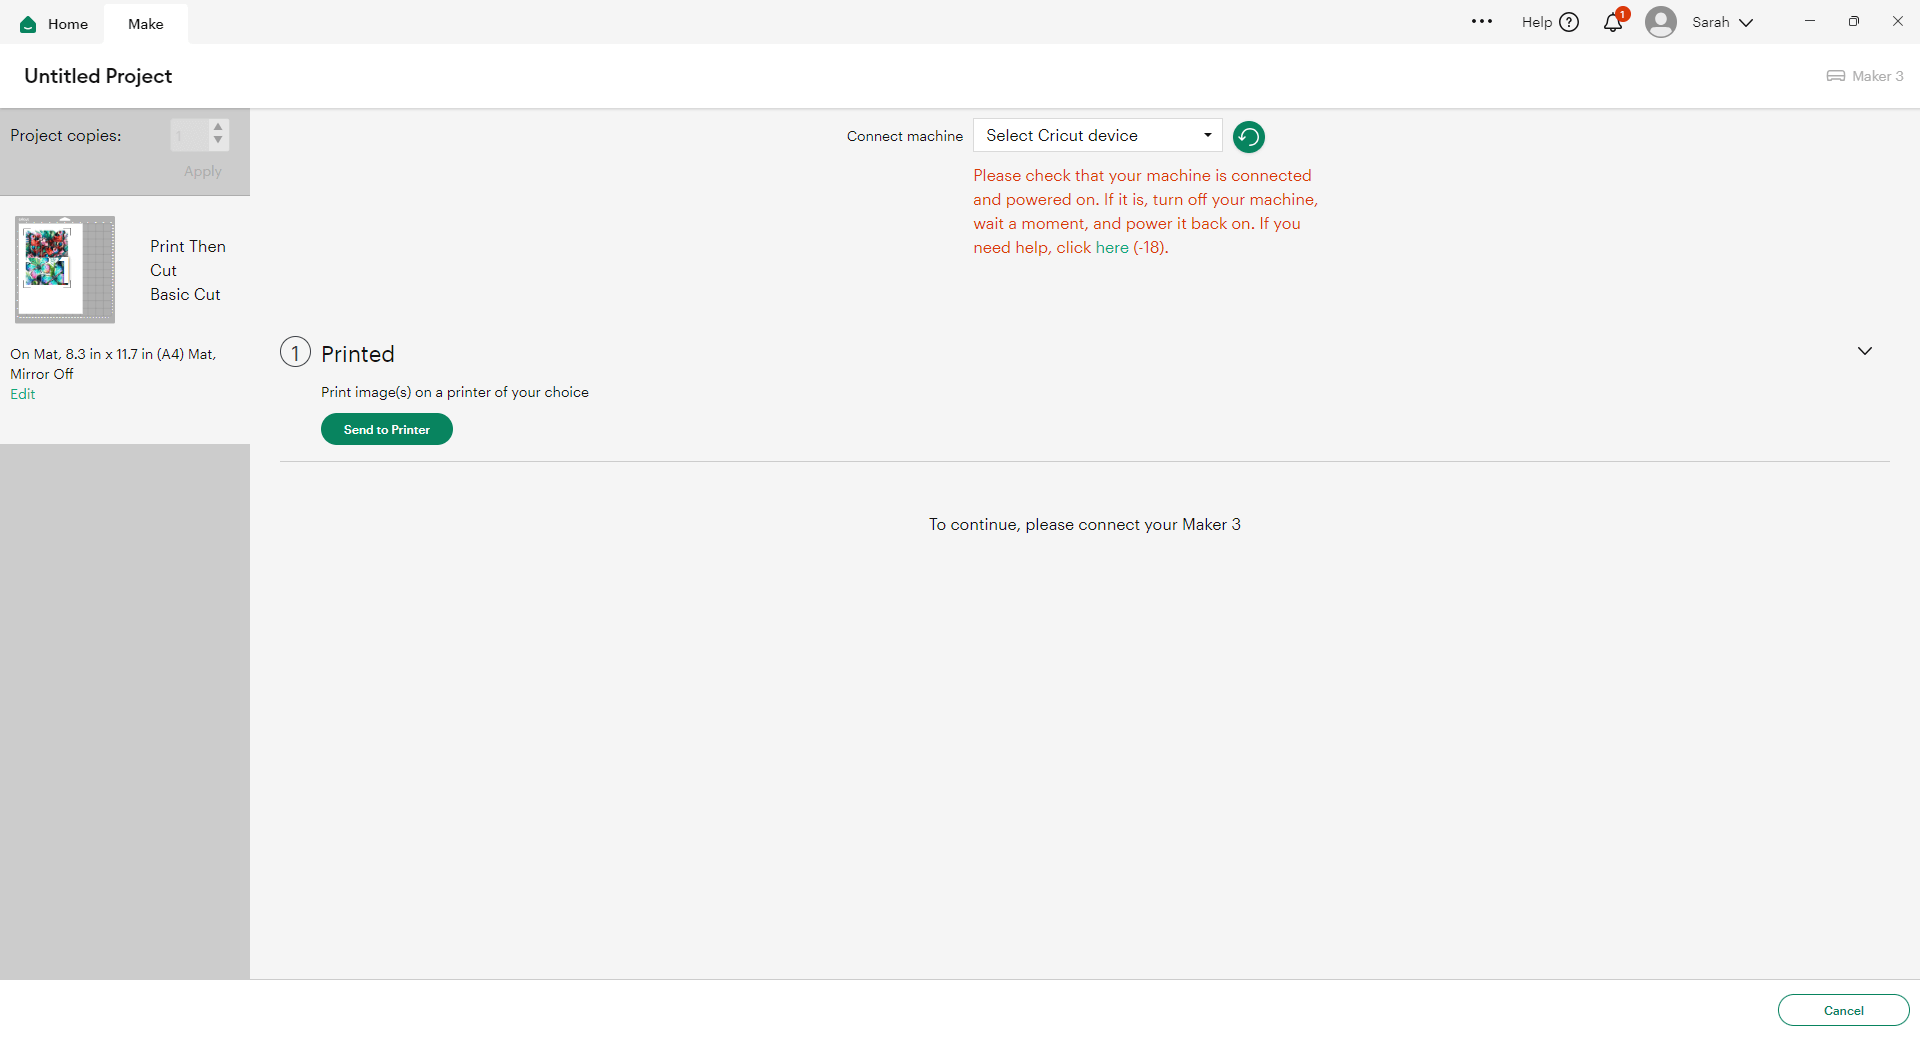Restore down the application window
This screenshot has height=1040, width=1920.
pos(1854,21)
